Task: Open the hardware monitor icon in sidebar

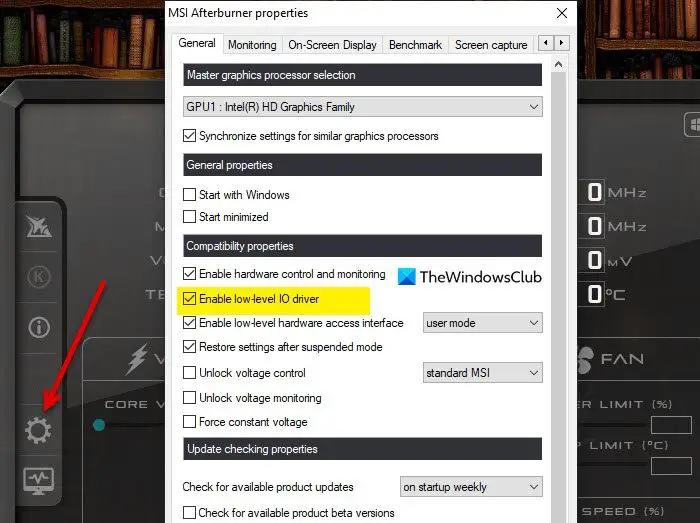Action: (38, 481)
